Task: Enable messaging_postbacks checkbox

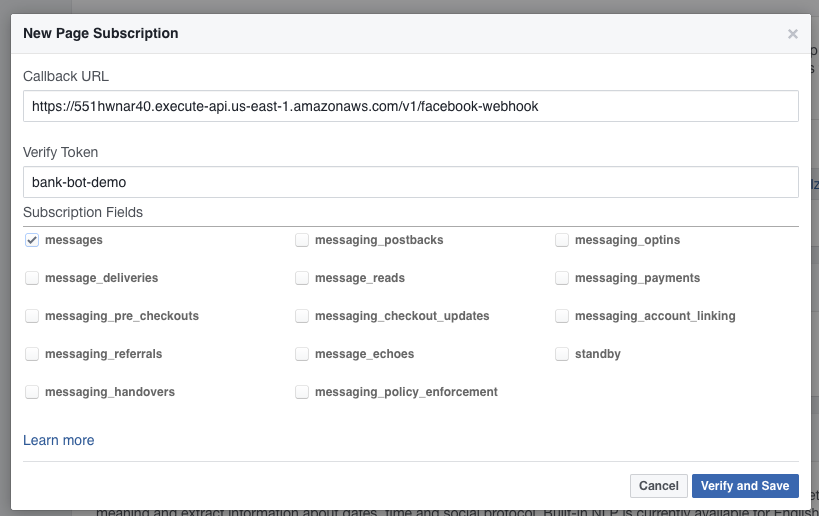Action: pos(302,240)
